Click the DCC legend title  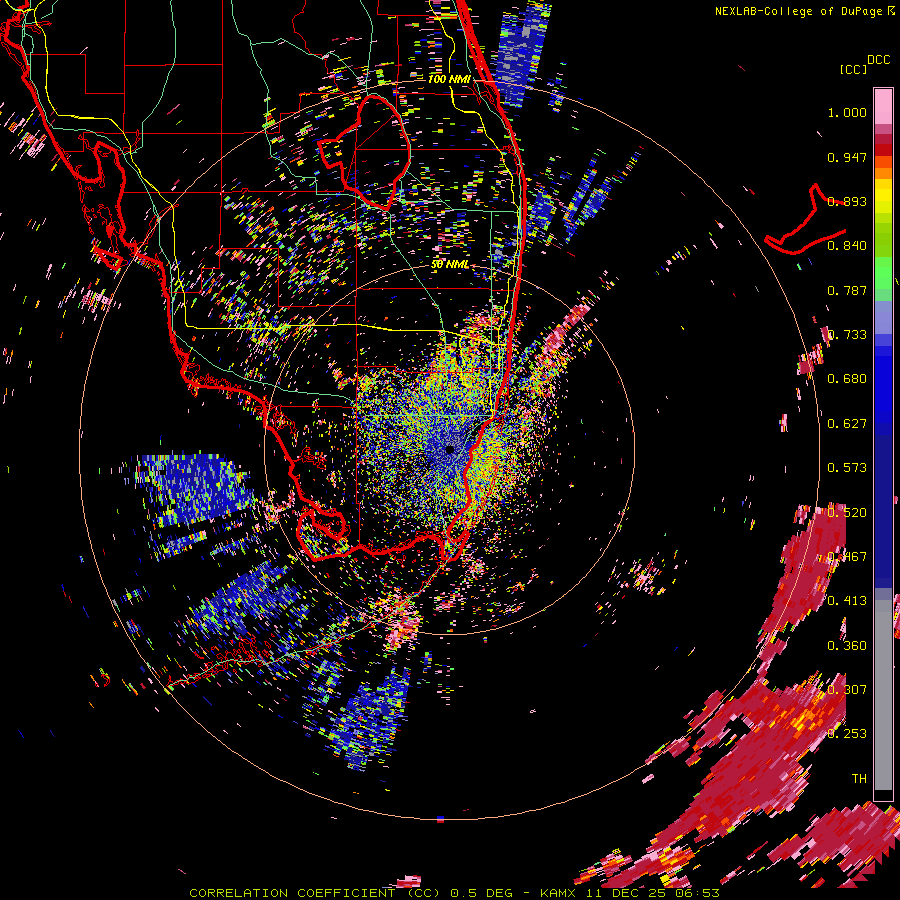tap(878, 60)
